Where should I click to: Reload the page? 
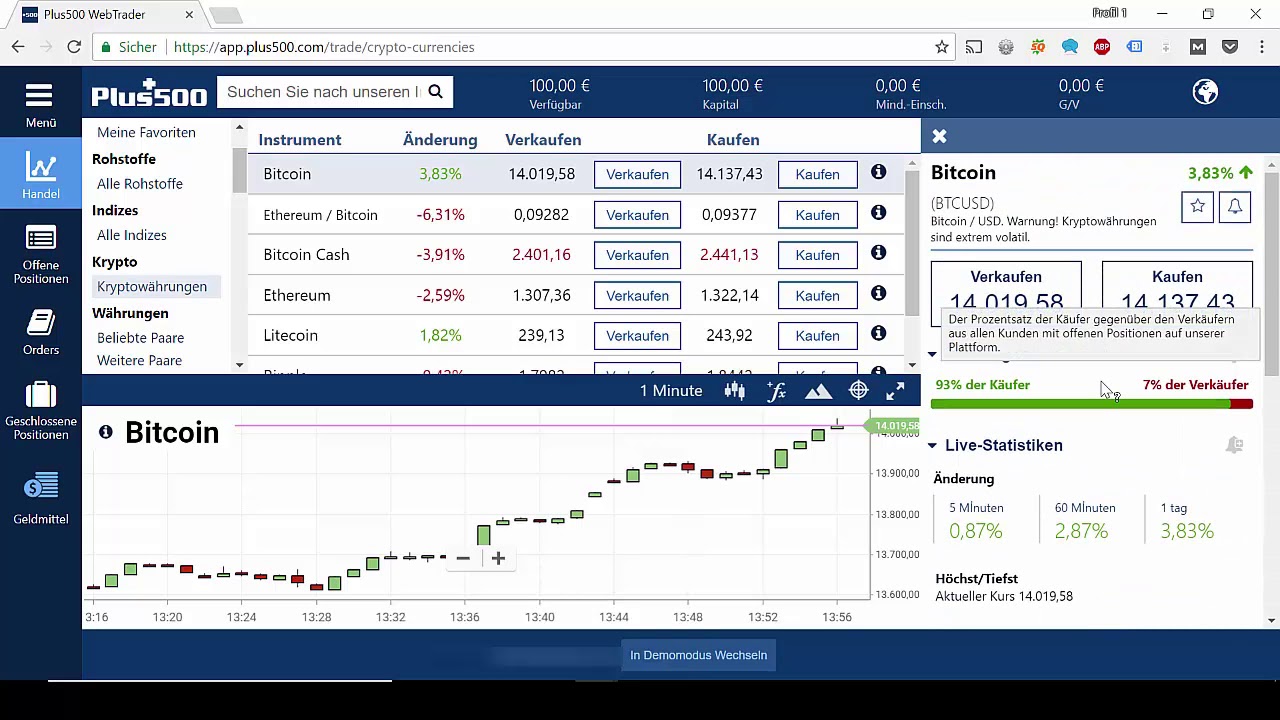74,47
